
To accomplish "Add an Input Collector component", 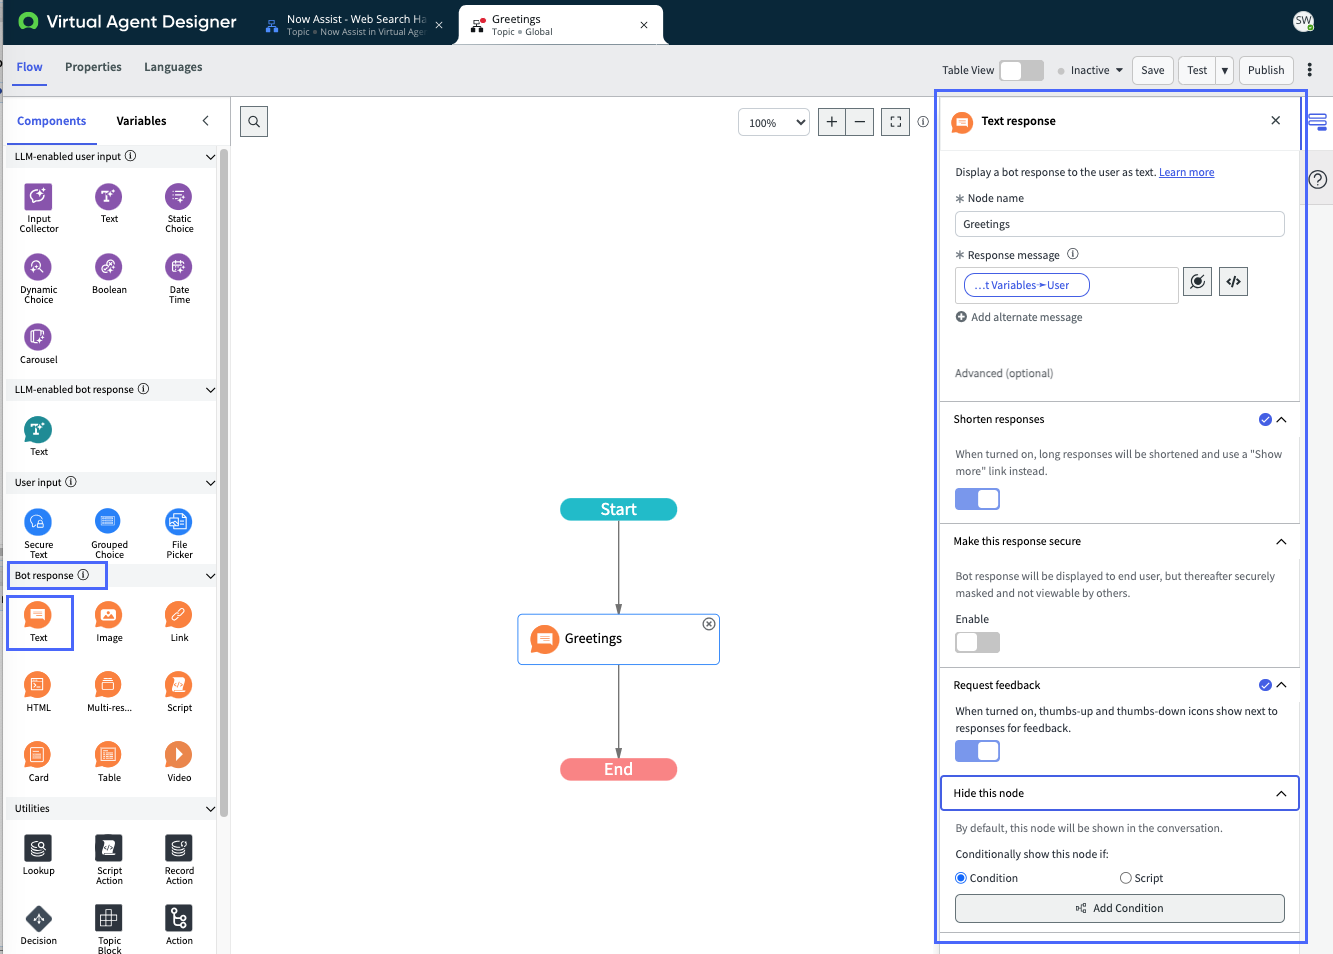I will click(38, 208).
